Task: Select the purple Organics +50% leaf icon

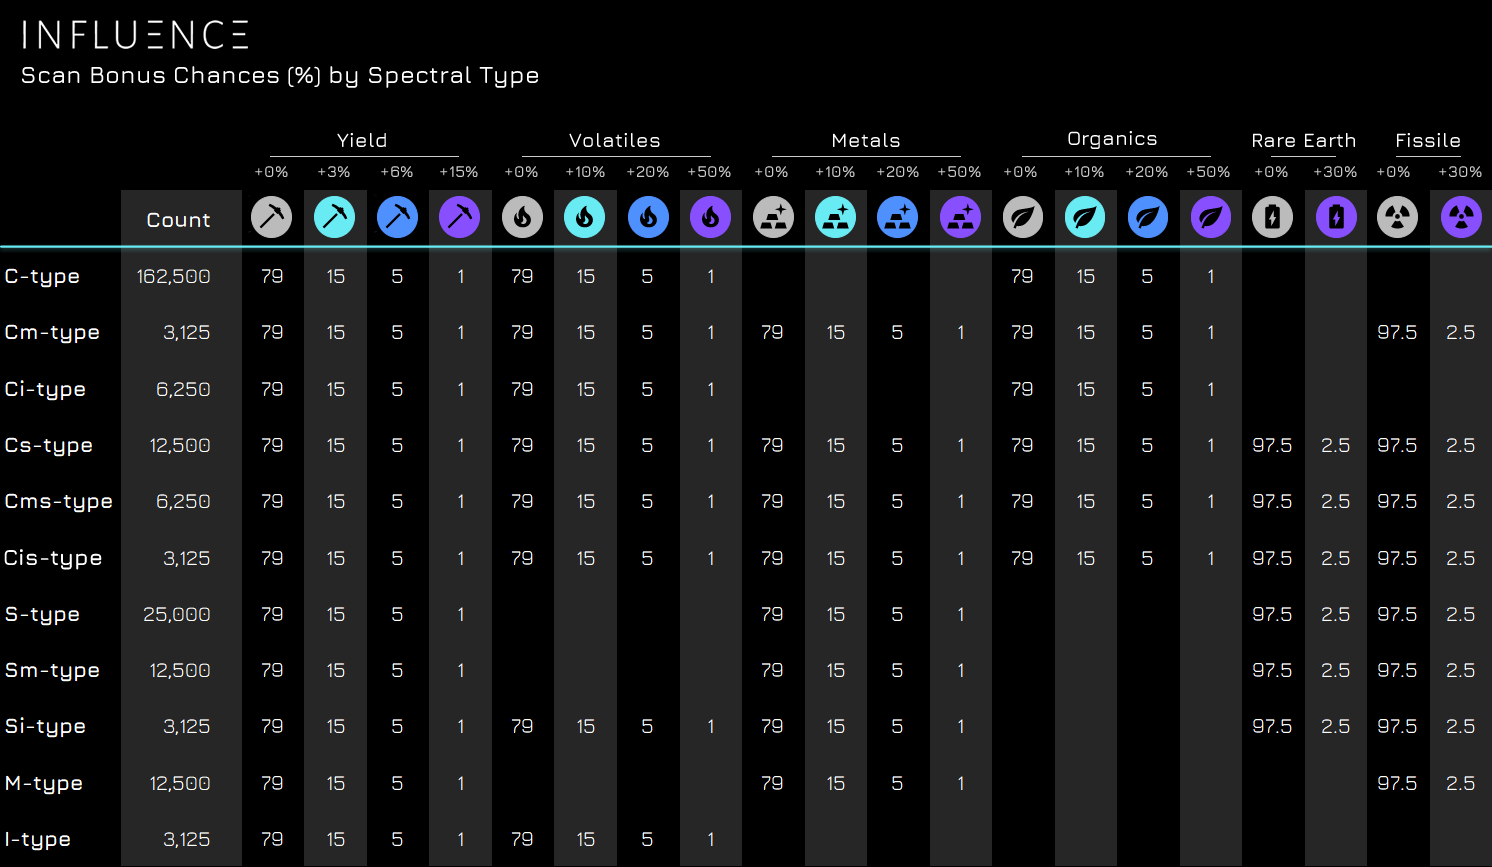Action: click(x=1210, y=217)
